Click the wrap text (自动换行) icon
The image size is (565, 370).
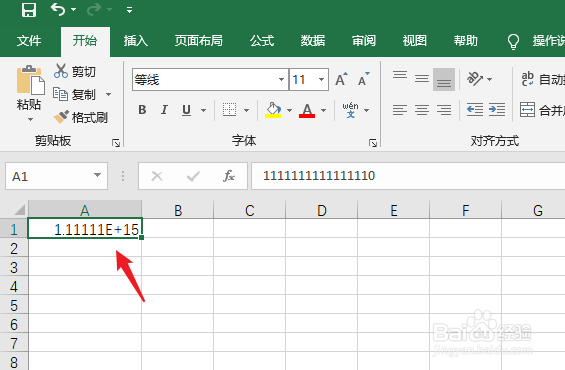point(528,79)
